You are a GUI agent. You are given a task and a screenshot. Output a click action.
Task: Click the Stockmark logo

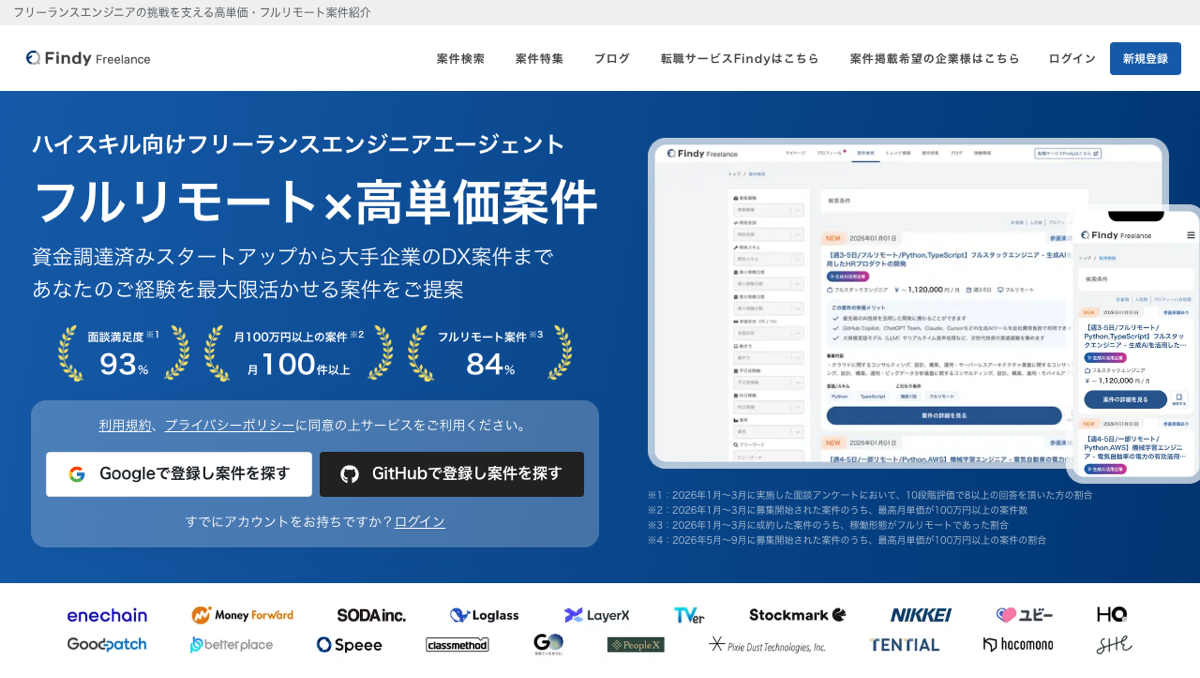[x=798, y=615]
